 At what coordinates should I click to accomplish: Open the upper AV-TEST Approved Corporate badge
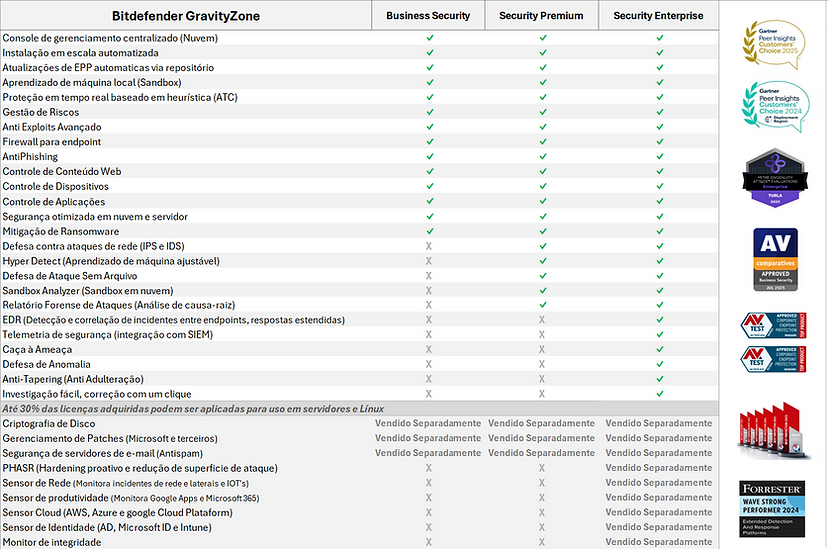coord(773,325)
